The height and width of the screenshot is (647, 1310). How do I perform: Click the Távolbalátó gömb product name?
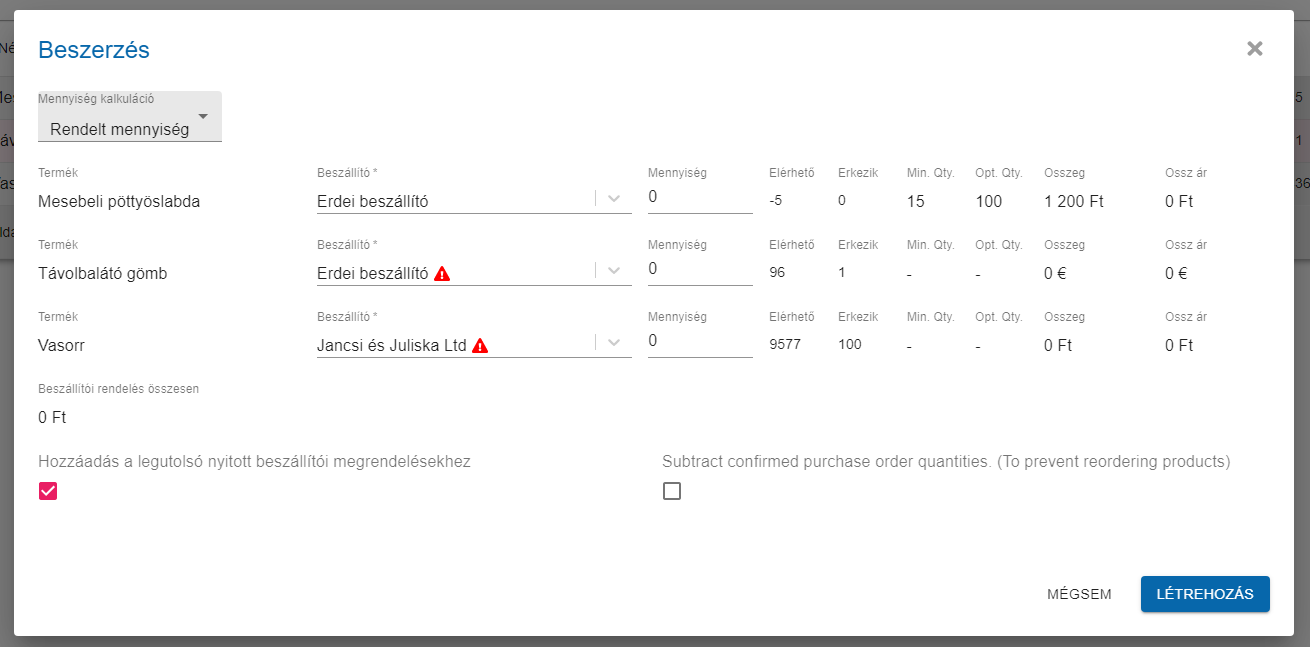click(102, 273)
